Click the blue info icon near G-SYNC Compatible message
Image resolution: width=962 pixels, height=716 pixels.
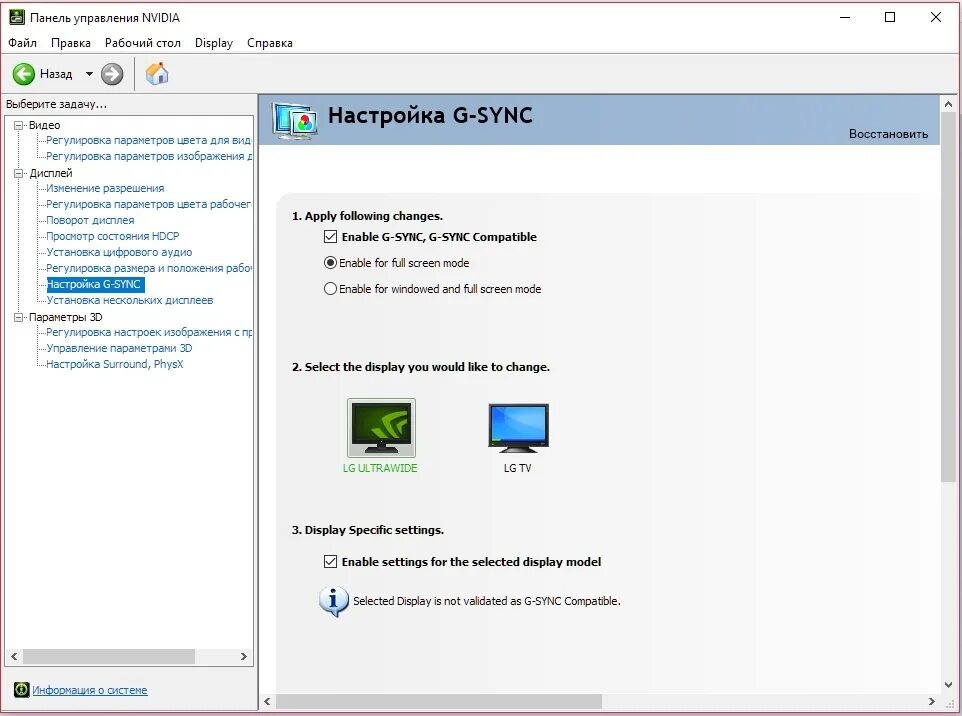click(x=334, y=601)
